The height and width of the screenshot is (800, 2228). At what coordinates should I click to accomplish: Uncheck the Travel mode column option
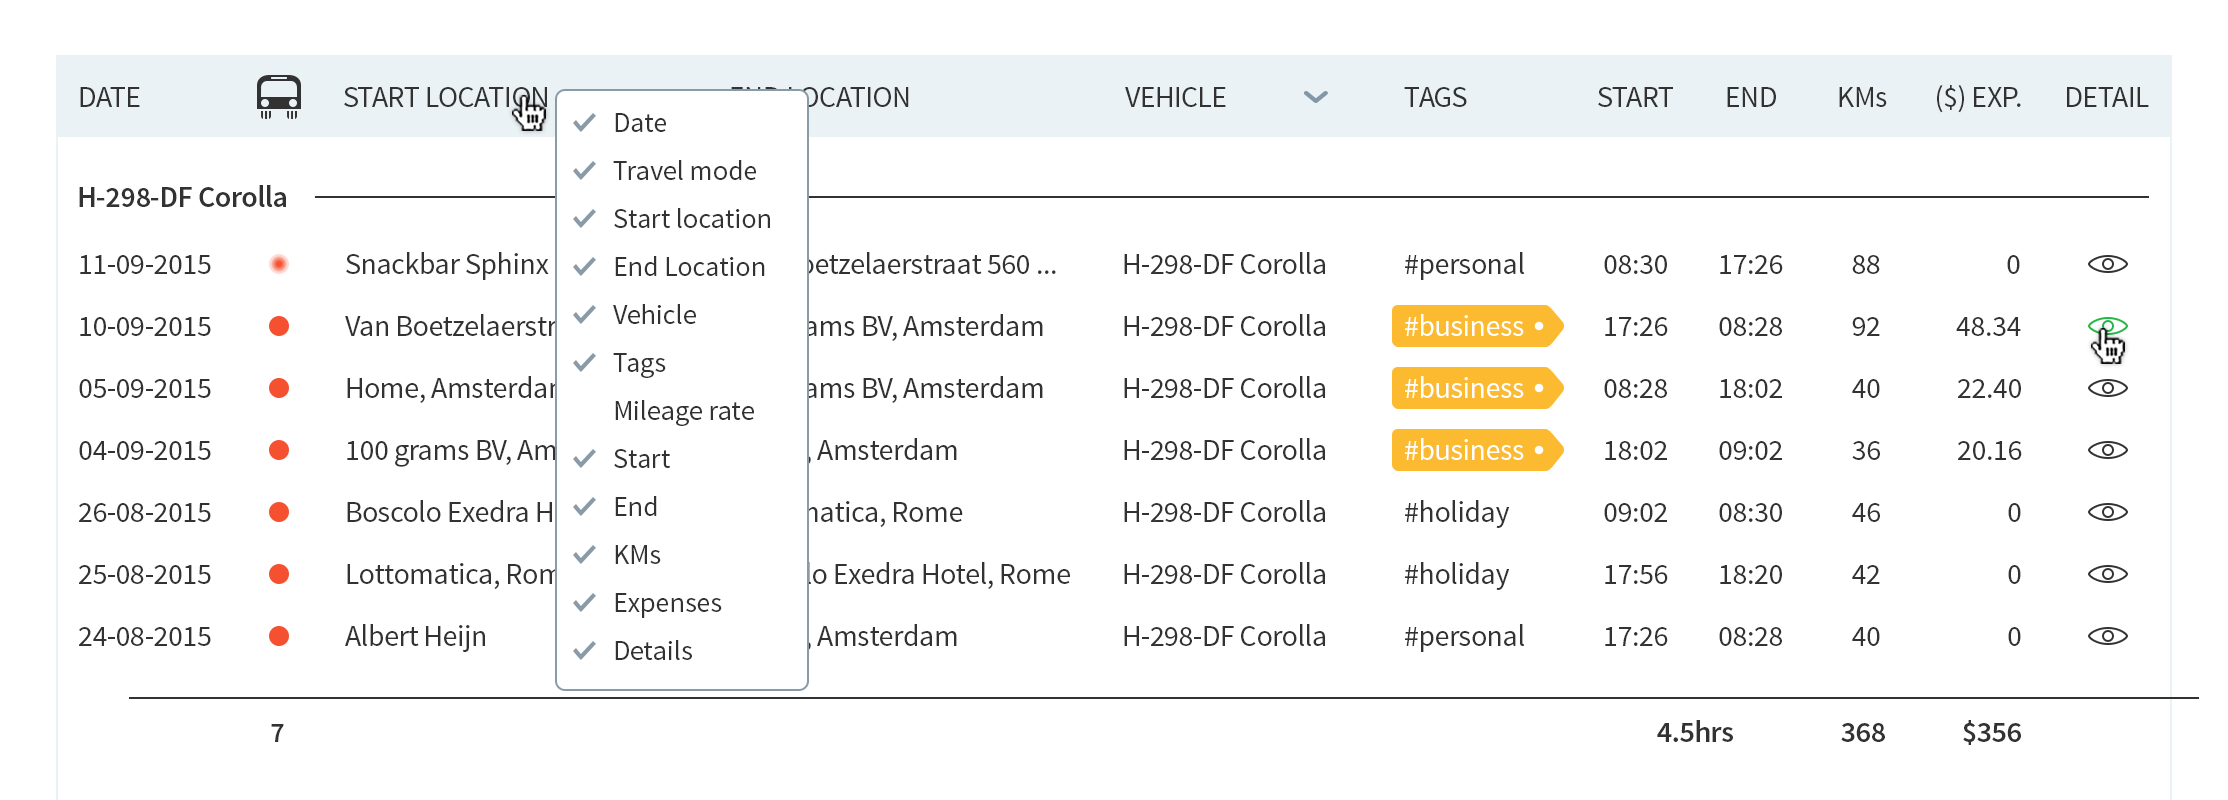pos(684,171)
